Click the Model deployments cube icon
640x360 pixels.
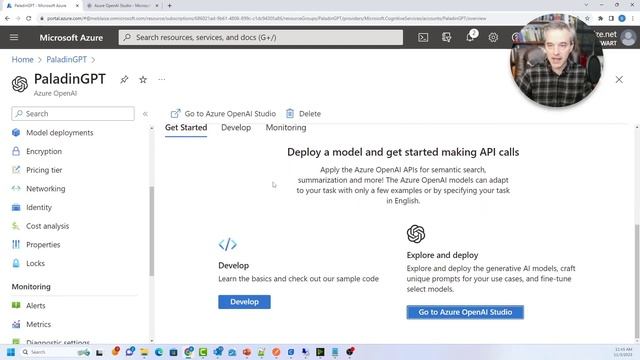point(16,133)
